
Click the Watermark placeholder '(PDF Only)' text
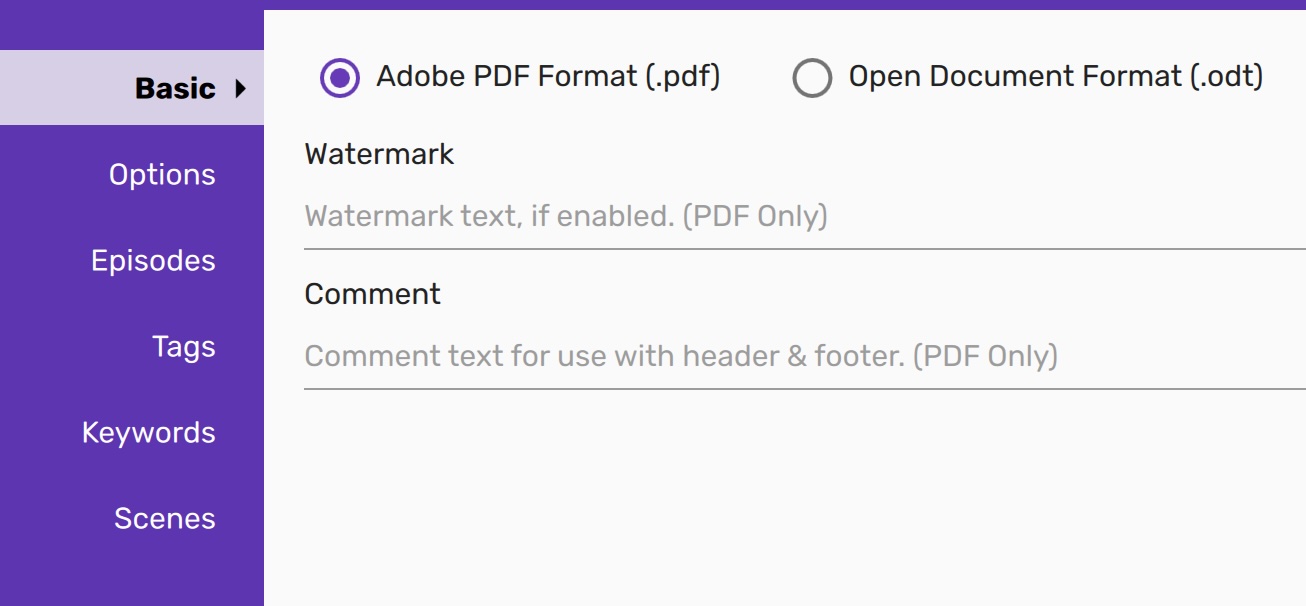755,217
